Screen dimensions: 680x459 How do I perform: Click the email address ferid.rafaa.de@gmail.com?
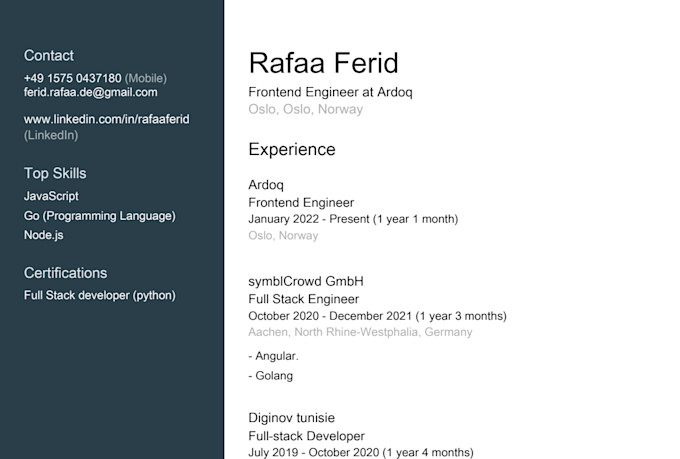click(x=91, y=92)
